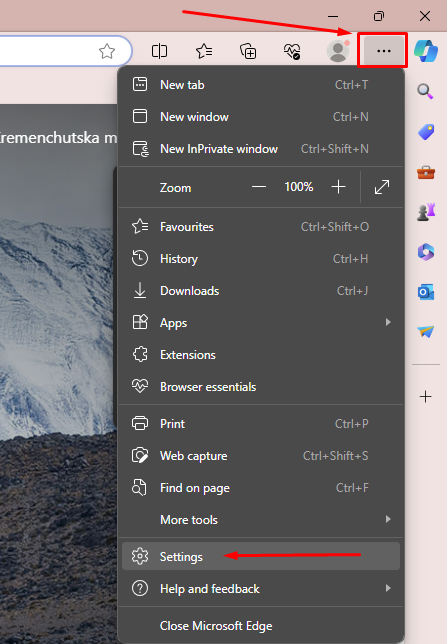This screenshot has height=644, width=447.
Task: Increase zoom with the plus button
Action: 338,187
